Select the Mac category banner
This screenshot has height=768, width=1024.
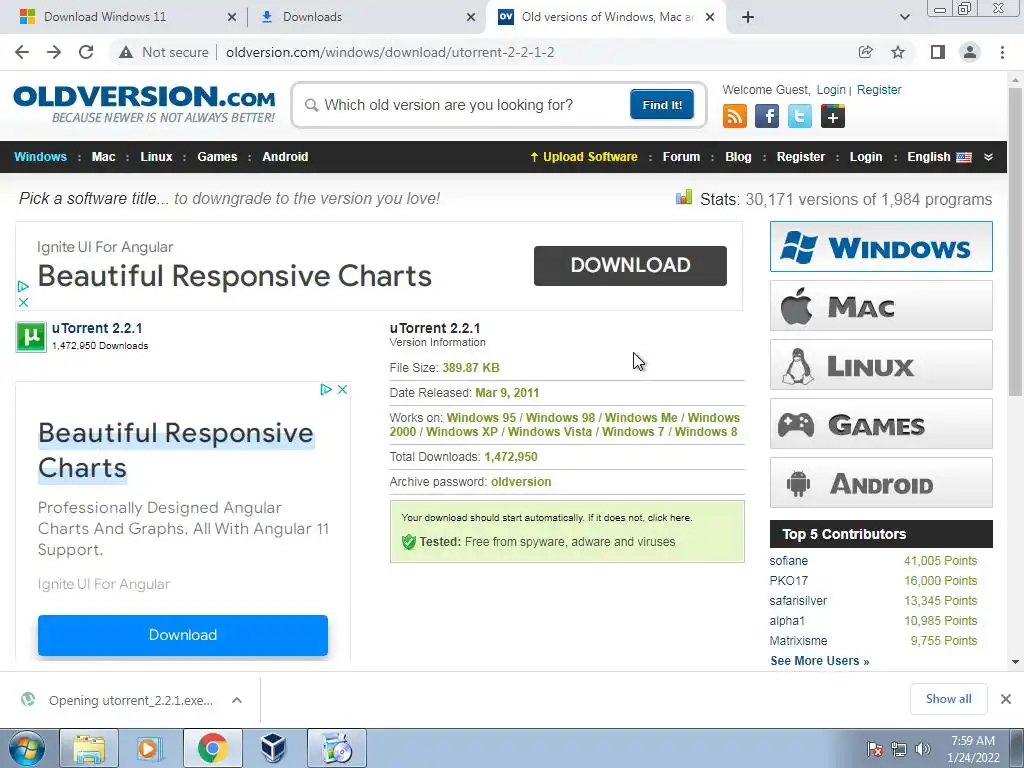[881, 306]
